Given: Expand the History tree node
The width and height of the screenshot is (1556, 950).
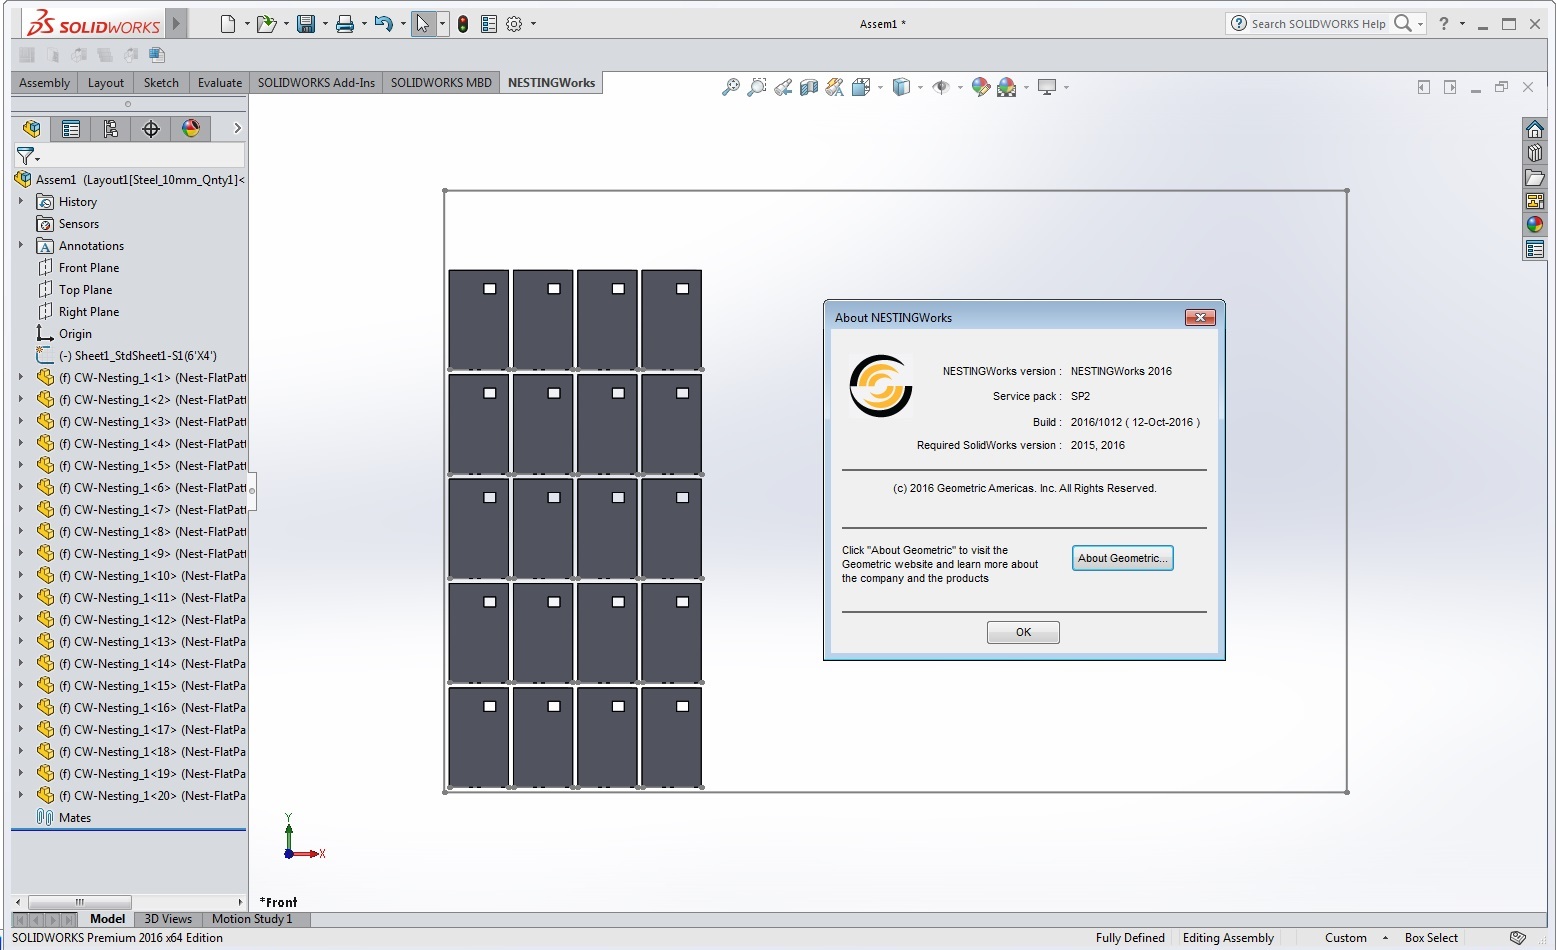Looking at the screenshot, I should 21,201.
